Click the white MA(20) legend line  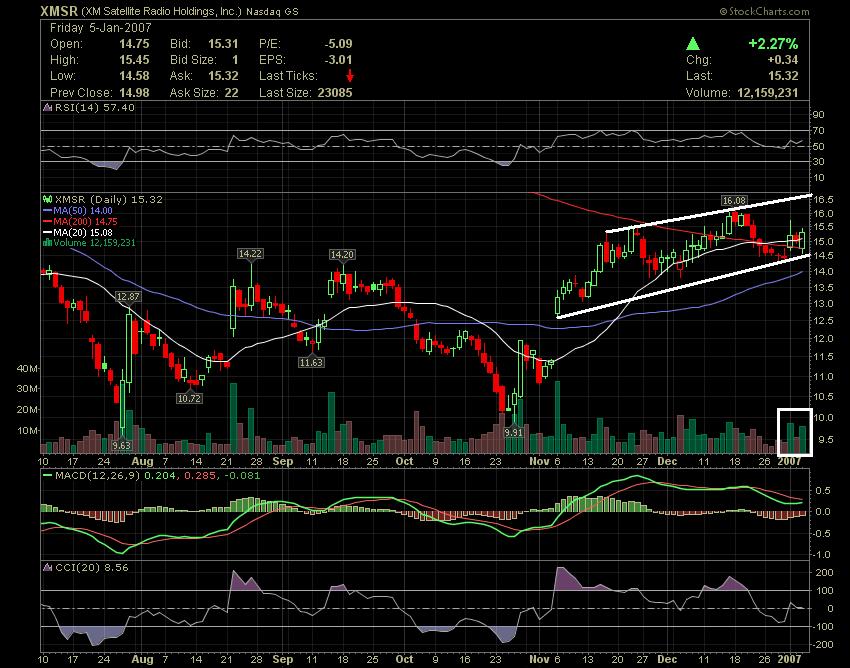(48, 233)
